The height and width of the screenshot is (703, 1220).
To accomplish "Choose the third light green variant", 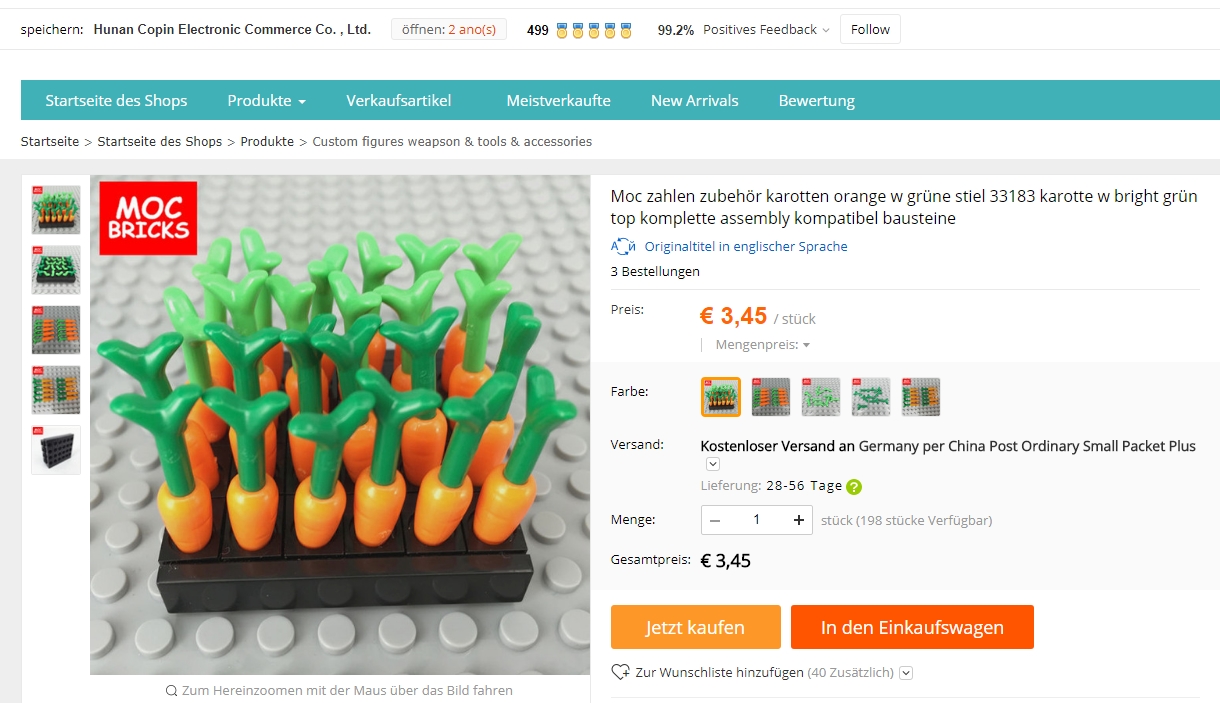I will (x=821, y=397).
